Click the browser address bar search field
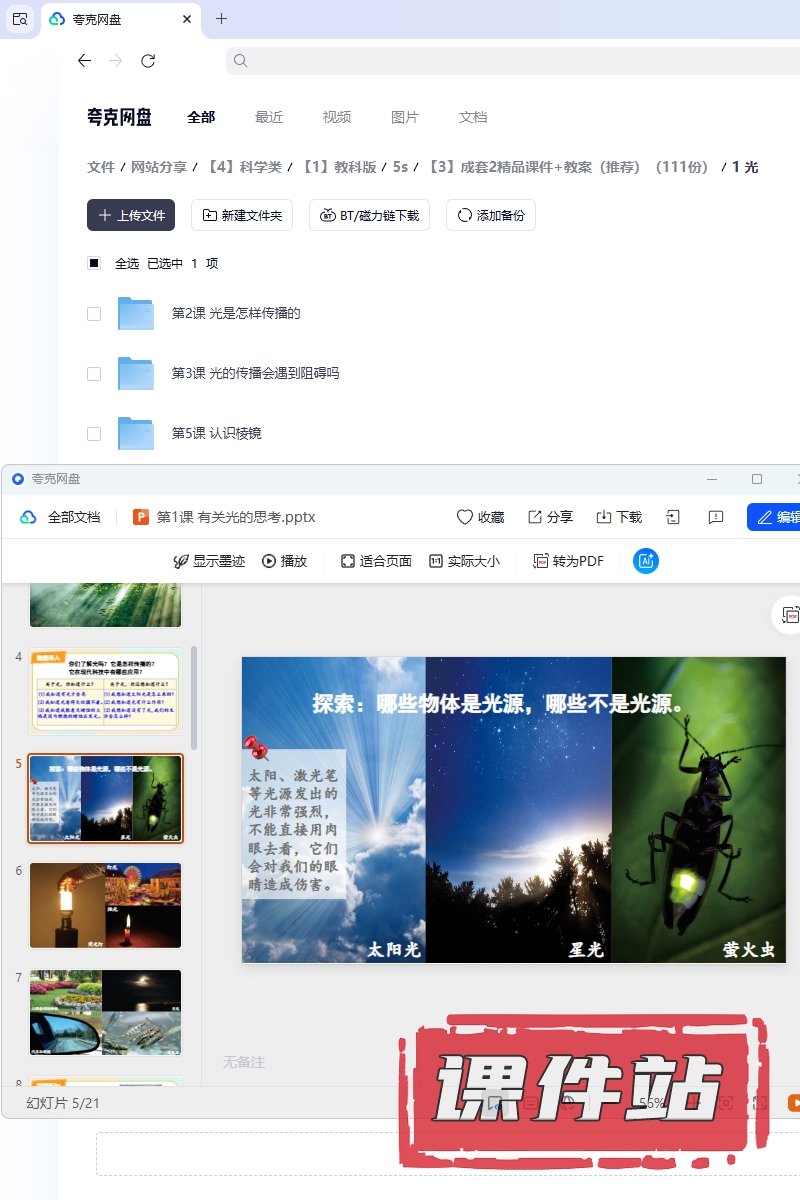The image size is (800, 1200). point(510,61)
